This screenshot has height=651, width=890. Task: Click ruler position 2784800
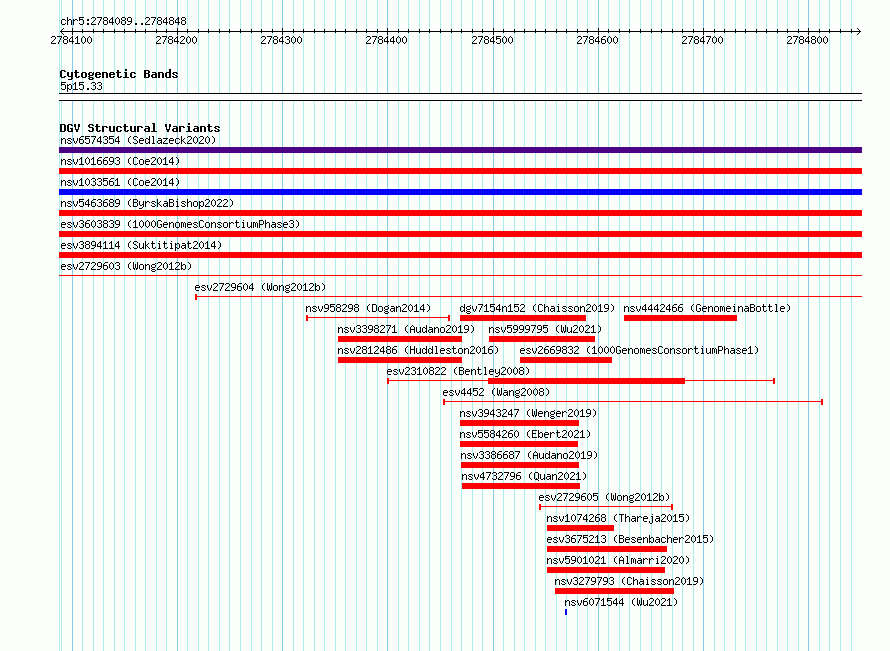click(807, 40)
